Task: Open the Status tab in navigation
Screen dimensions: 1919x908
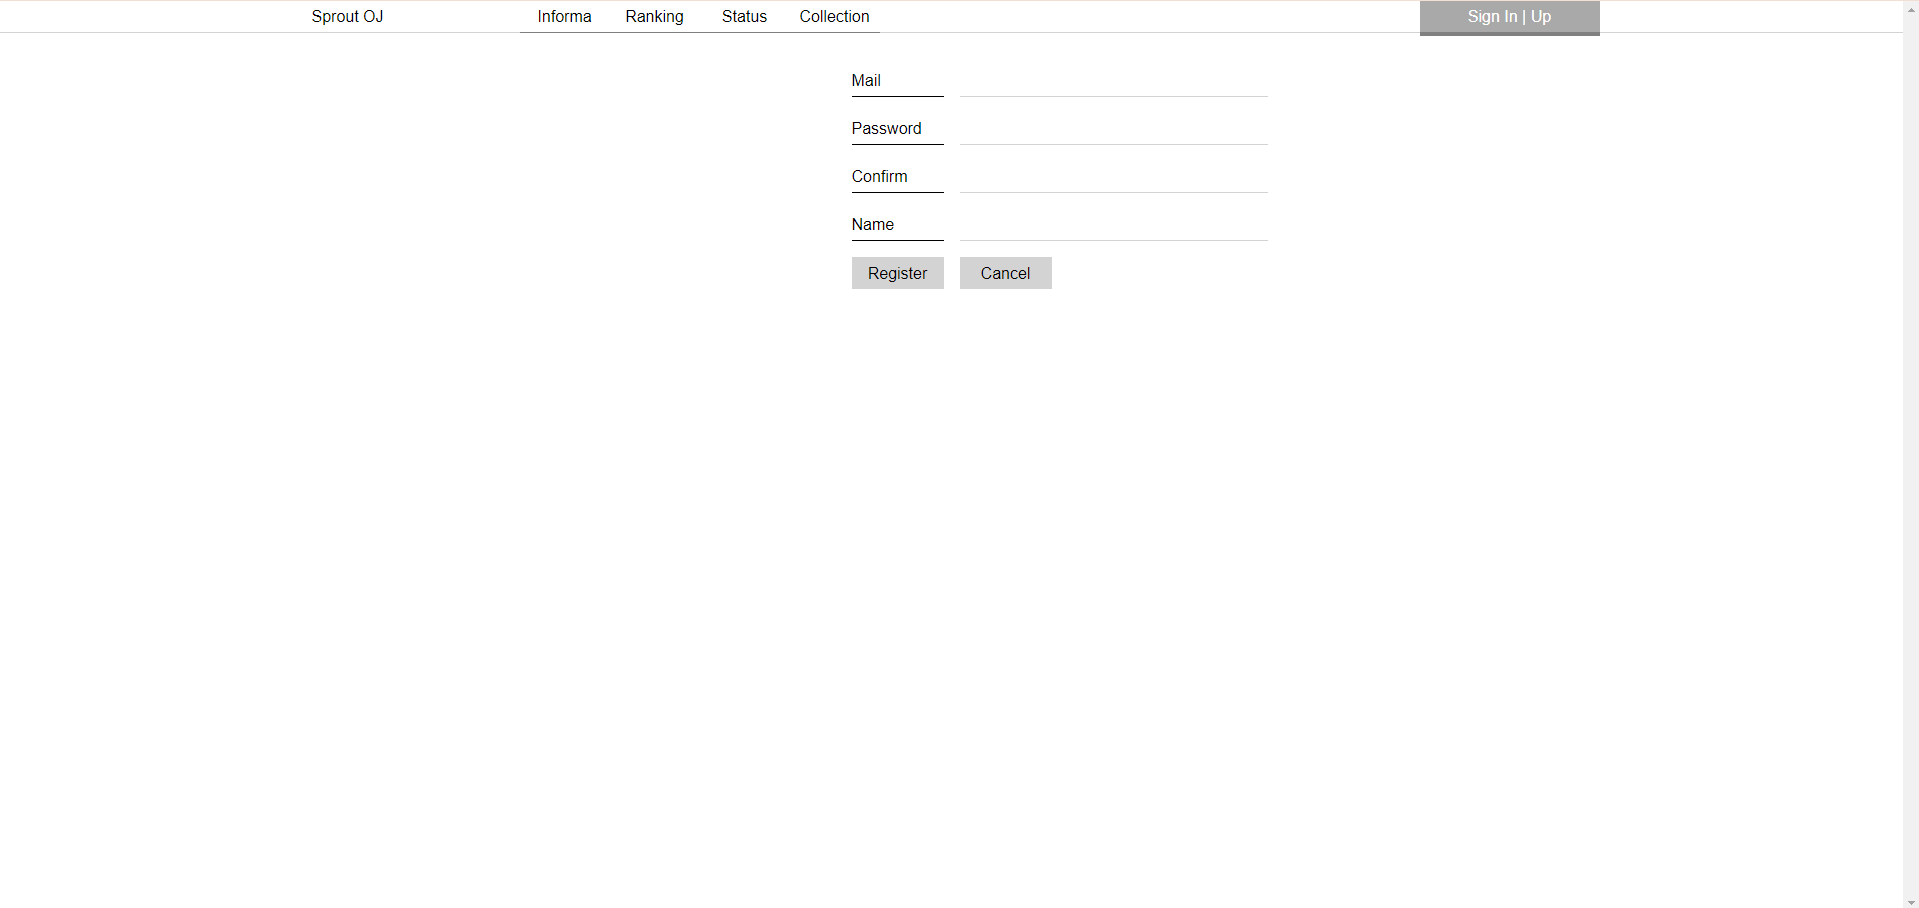Action: click(x=744, y=16)
